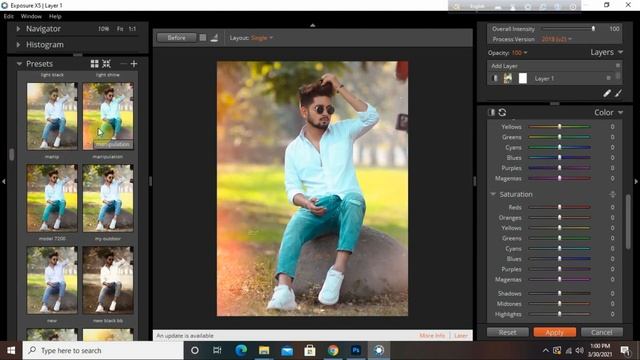The width and height of the screenshot is (640, 360).
Task: Select the white mask thumbnail on Layer 1
Action: (x=522, y=78)
